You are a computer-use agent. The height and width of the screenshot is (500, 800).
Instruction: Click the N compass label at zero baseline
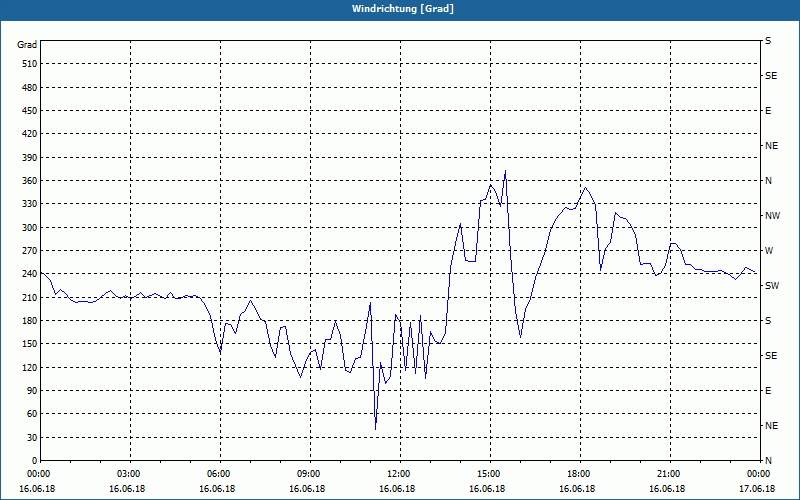point(768,461)
